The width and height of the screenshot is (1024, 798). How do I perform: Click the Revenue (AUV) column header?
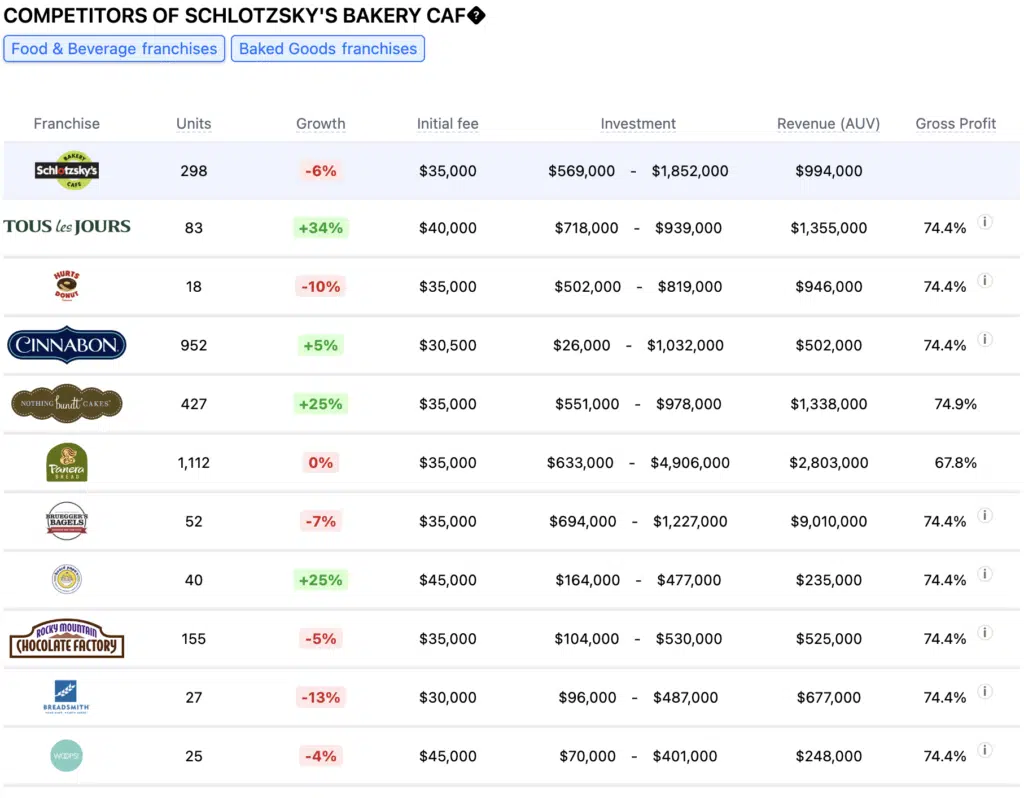tap(828, 124)
